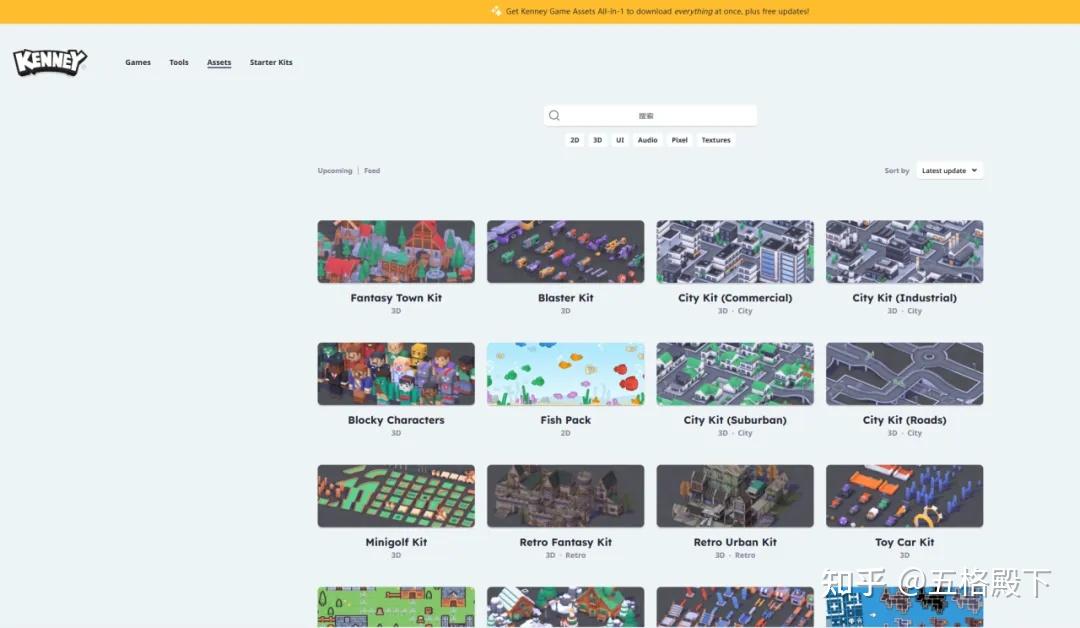The height and width of the screenshot is (628, 1080).
Task: Filter assets by 2D tag
Action: click(x=574, y=140)
